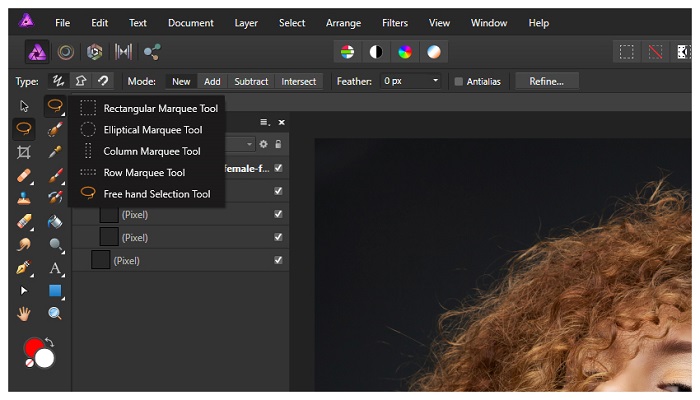Screen dimensions: 700x400
Task: Apply Auto Levels adjustment
Action: point(347,52)
